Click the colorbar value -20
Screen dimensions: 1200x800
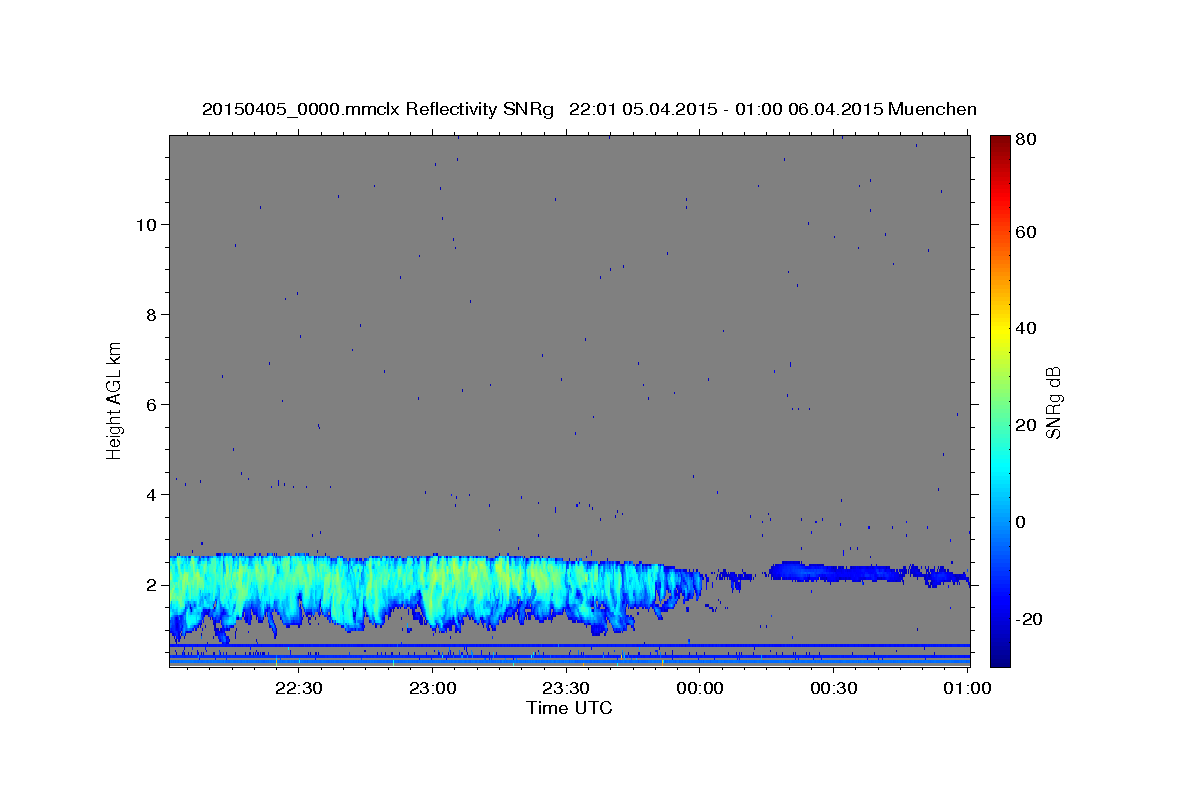tap(1029, 619)
